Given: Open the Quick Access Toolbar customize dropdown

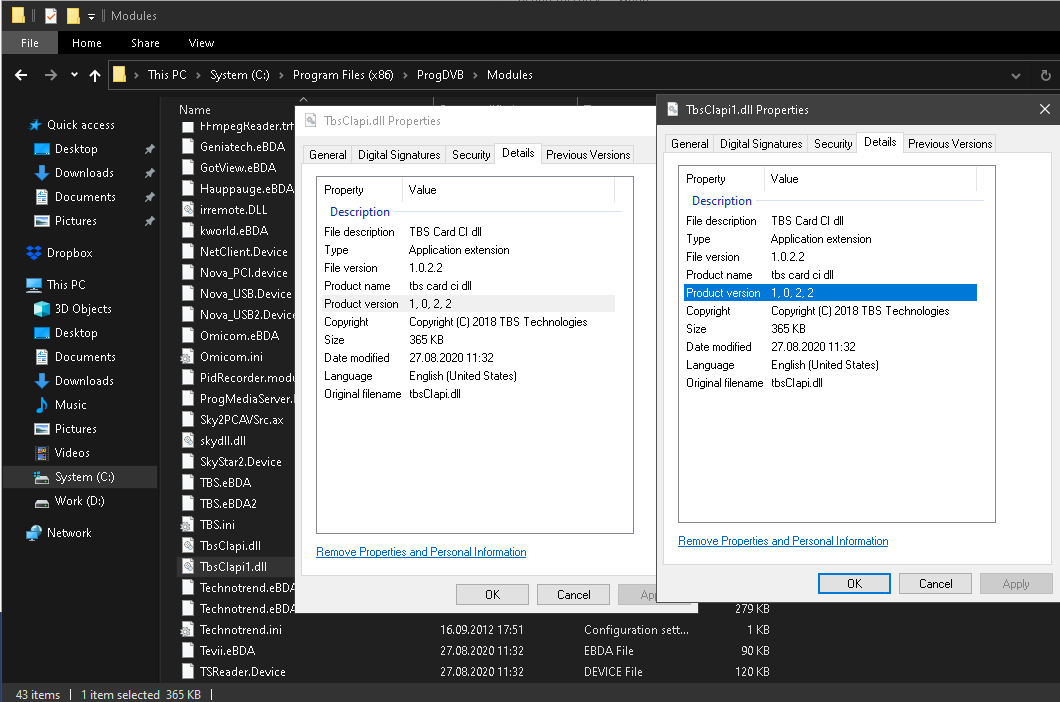Looking at the screenshot, I should 91,16.
